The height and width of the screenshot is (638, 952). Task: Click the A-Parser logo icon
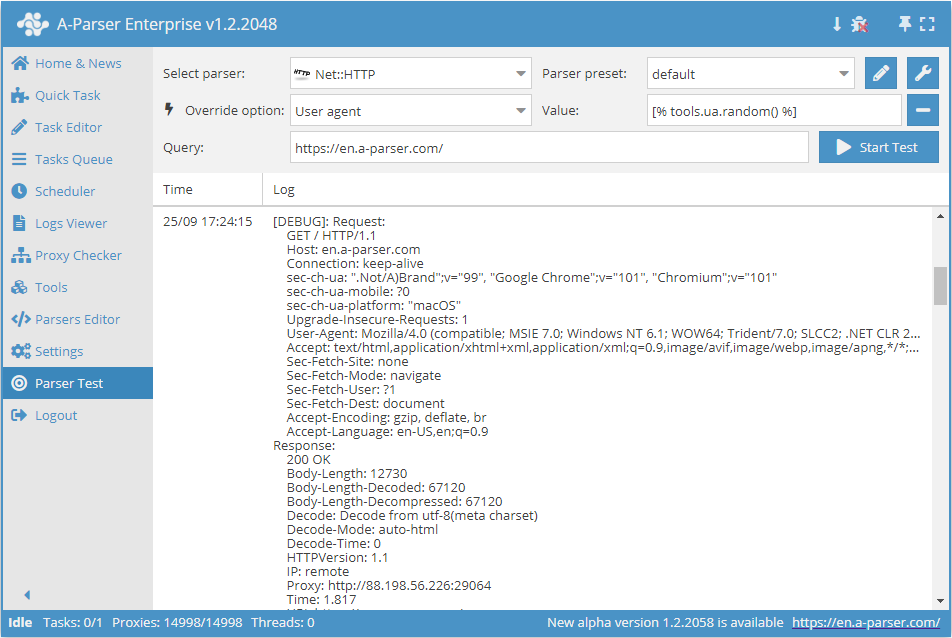click(x=32, y=24)
